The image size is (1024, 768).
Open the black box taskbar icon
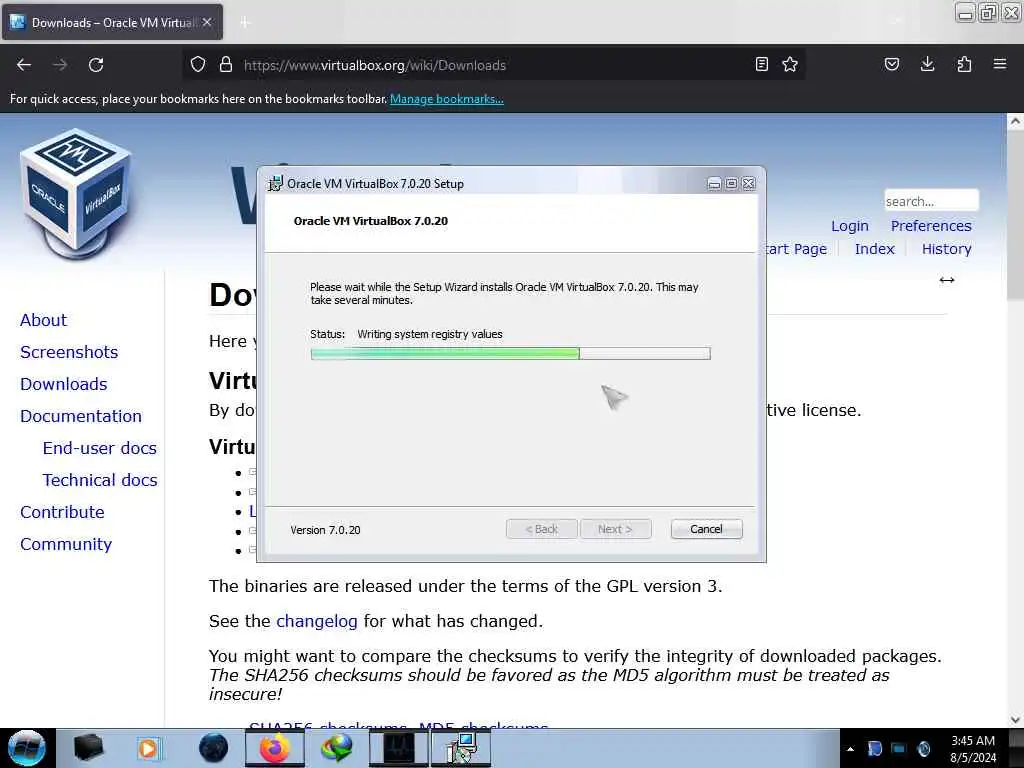pos(89,748)
